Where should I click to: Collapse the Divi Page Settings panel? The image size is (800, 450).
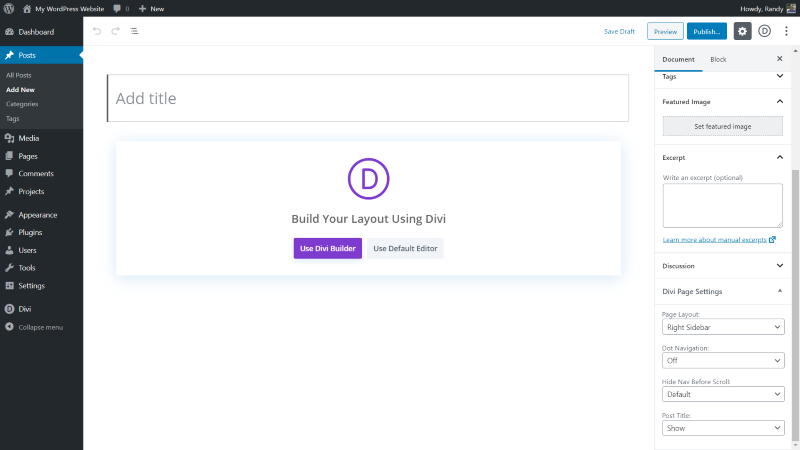(722, 291)
